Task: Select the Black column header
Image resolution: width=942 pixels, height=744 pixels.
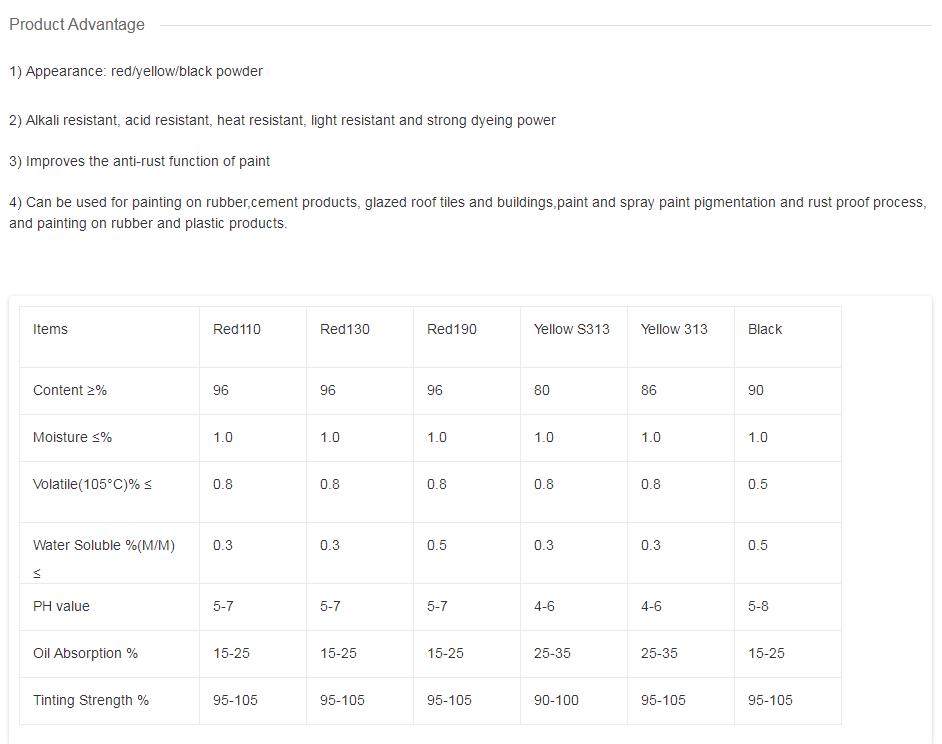Action: click(765, 329)
